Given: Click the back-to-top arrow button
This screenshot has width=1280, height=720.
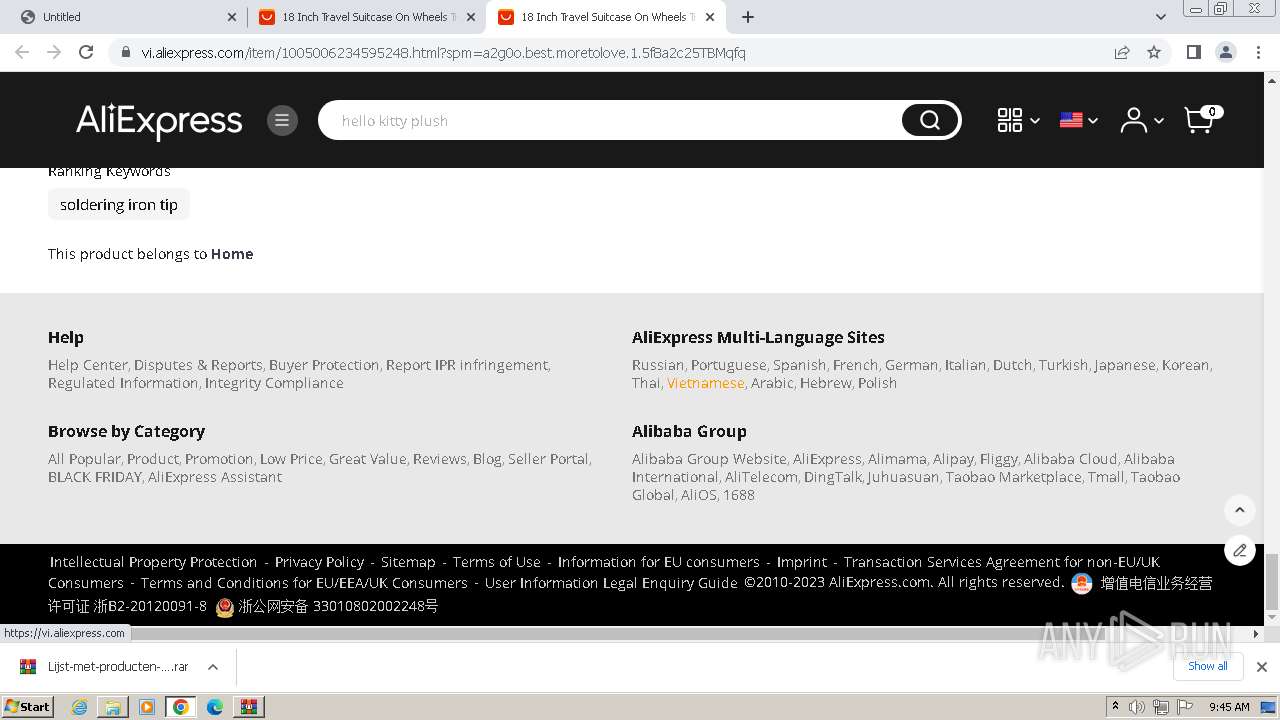Looking at the screenshot, I should tap(1240, 510).
